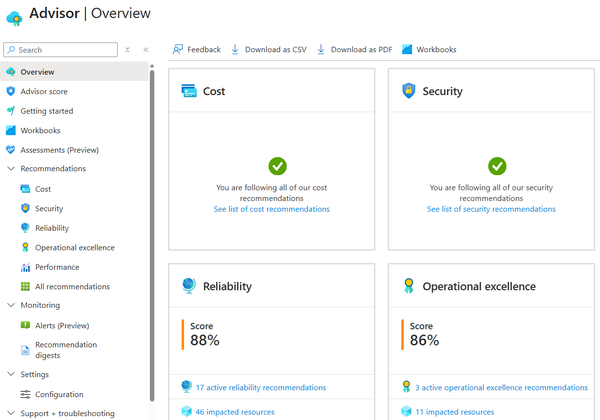The height and width of the screenshot is (420, 600).
Task: Click the Assessments heart icon
Action: pyautogui.click(x=11, y=150)
